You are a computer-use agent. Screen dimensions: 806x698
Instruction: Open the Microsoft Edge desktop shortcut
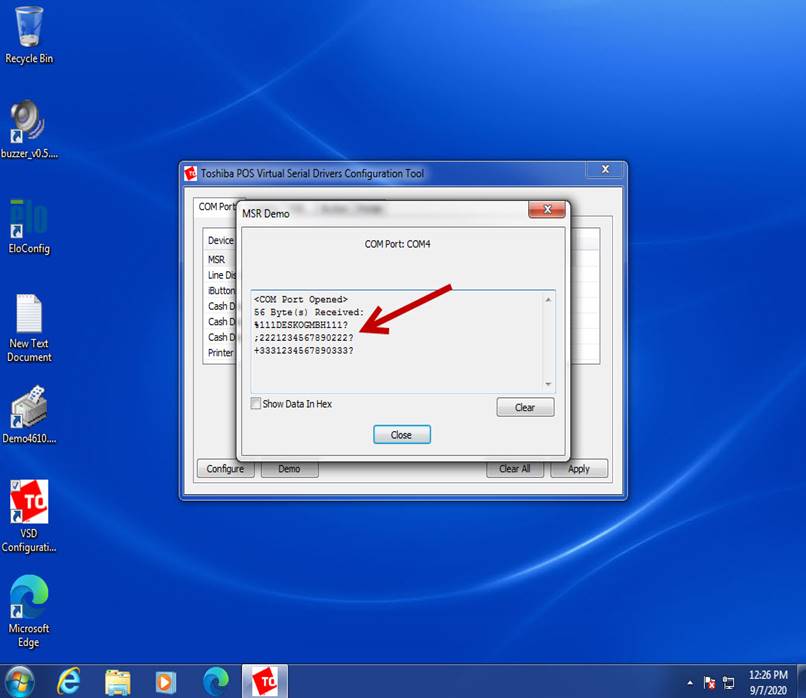click(29, 600)
